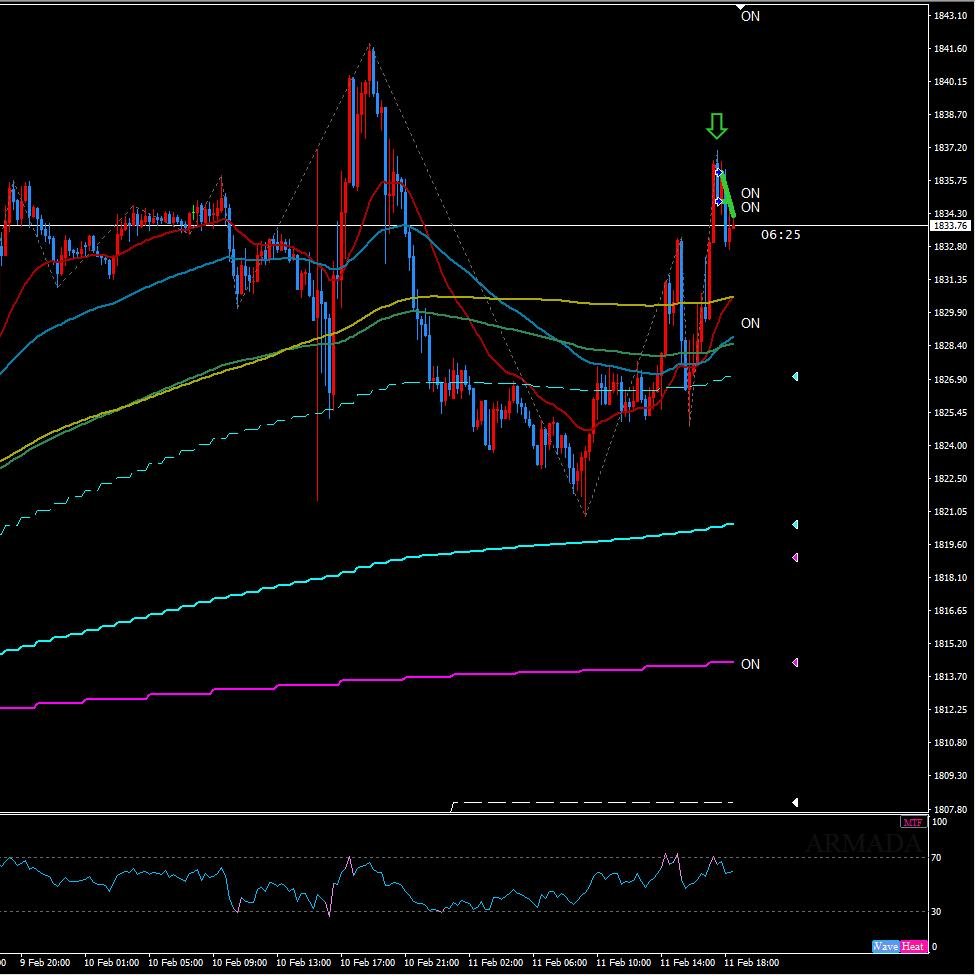Click the chart shift triangle at the top edge
Image resolution: width=976 pixels, height=976 pixels.
[740, 7]
